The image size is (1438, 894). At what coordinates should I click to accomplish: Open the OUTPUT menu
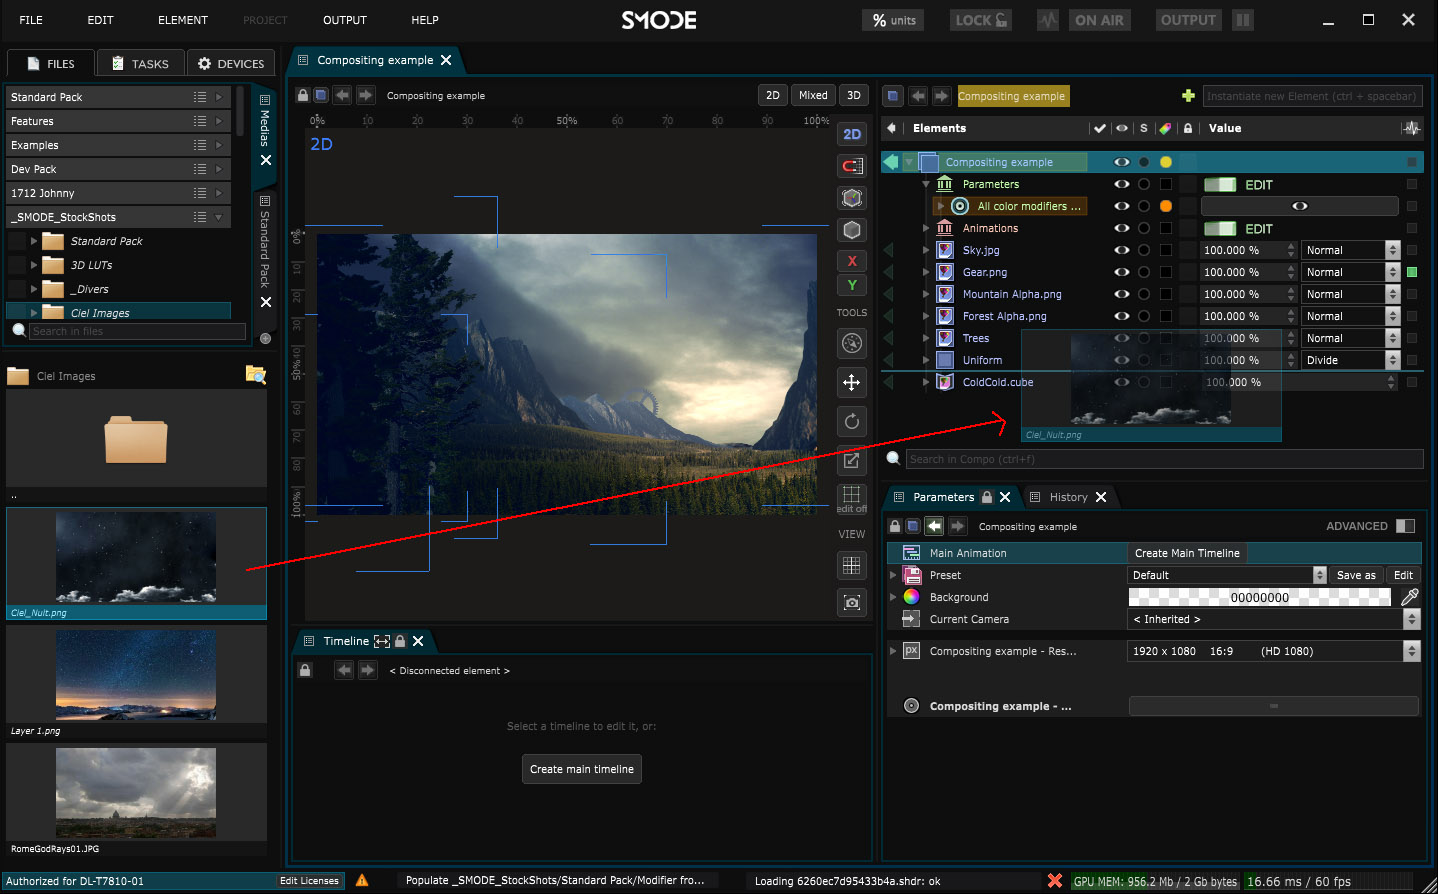(345, 20)
